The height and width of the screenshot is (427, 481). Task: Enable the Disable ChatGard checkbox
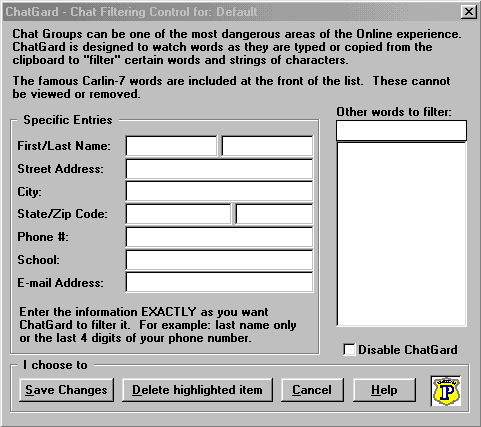point(349,350)
